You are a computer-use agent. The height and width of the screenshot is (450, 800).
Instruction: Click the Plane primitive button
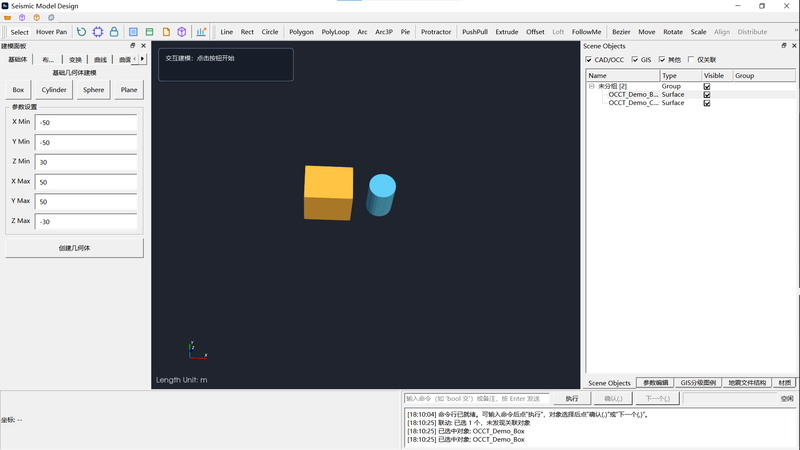point(129,90)
